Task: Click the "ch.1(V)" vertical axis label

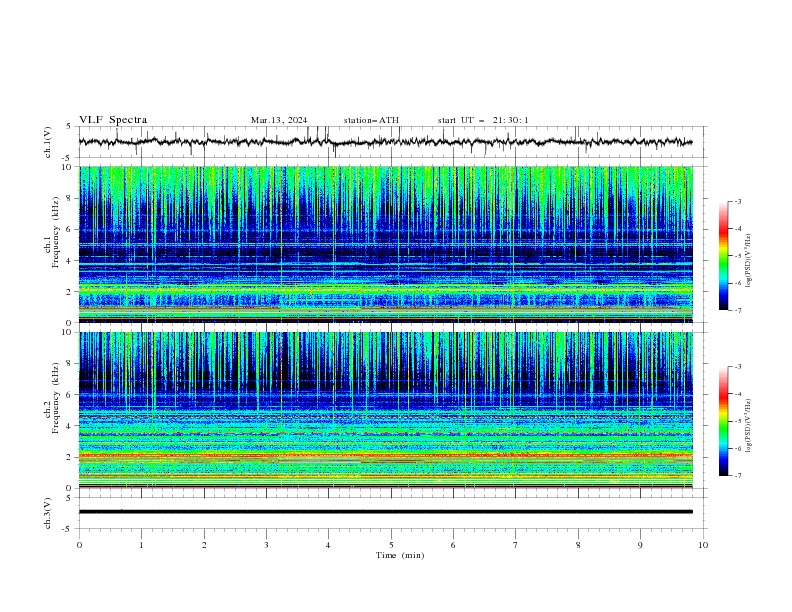Action: [47, 142]
